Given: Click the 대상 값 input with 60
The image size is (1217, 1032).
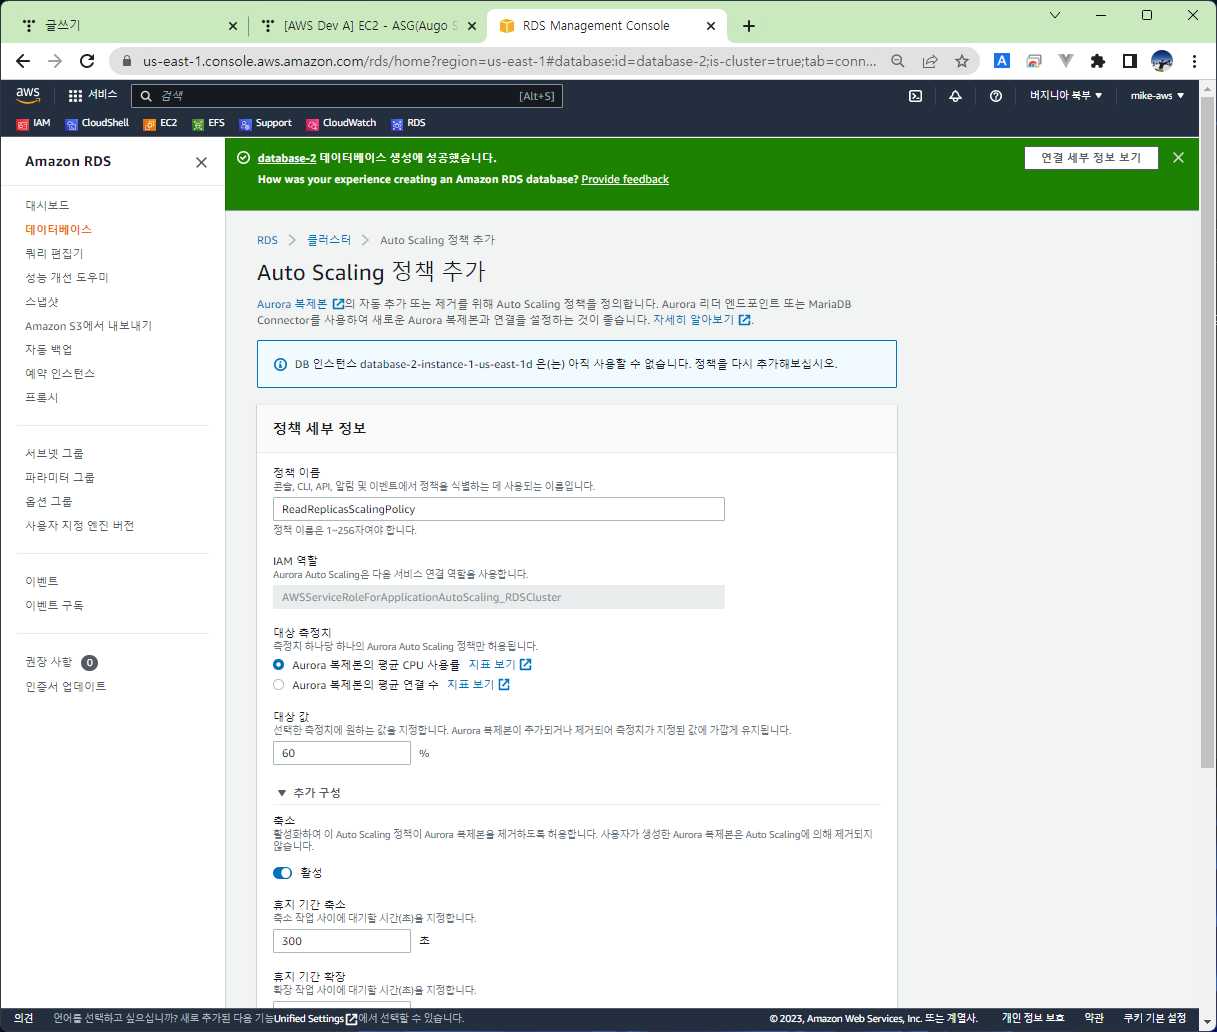Looking at the screenshot, I should click(x=342, y=753).
